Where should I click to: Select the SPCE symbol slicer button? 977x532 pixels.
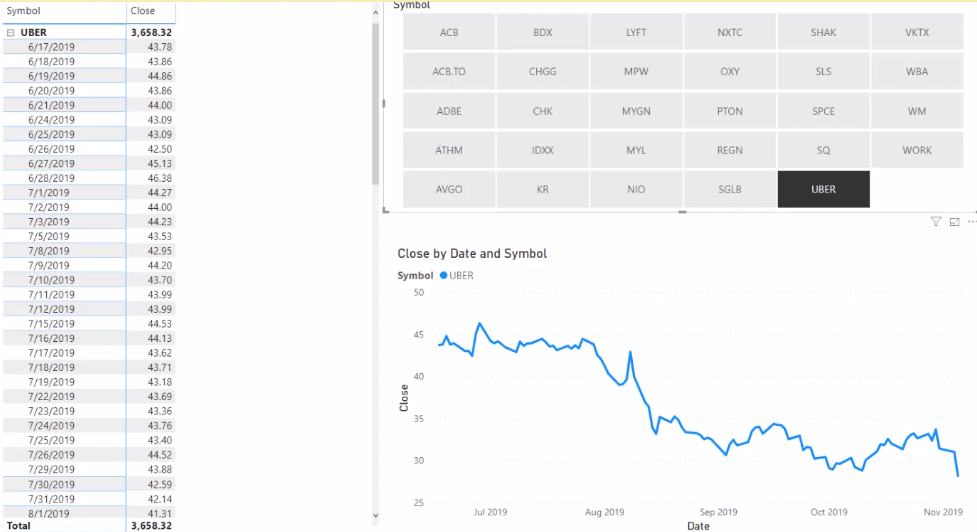(x=823, y=111)
